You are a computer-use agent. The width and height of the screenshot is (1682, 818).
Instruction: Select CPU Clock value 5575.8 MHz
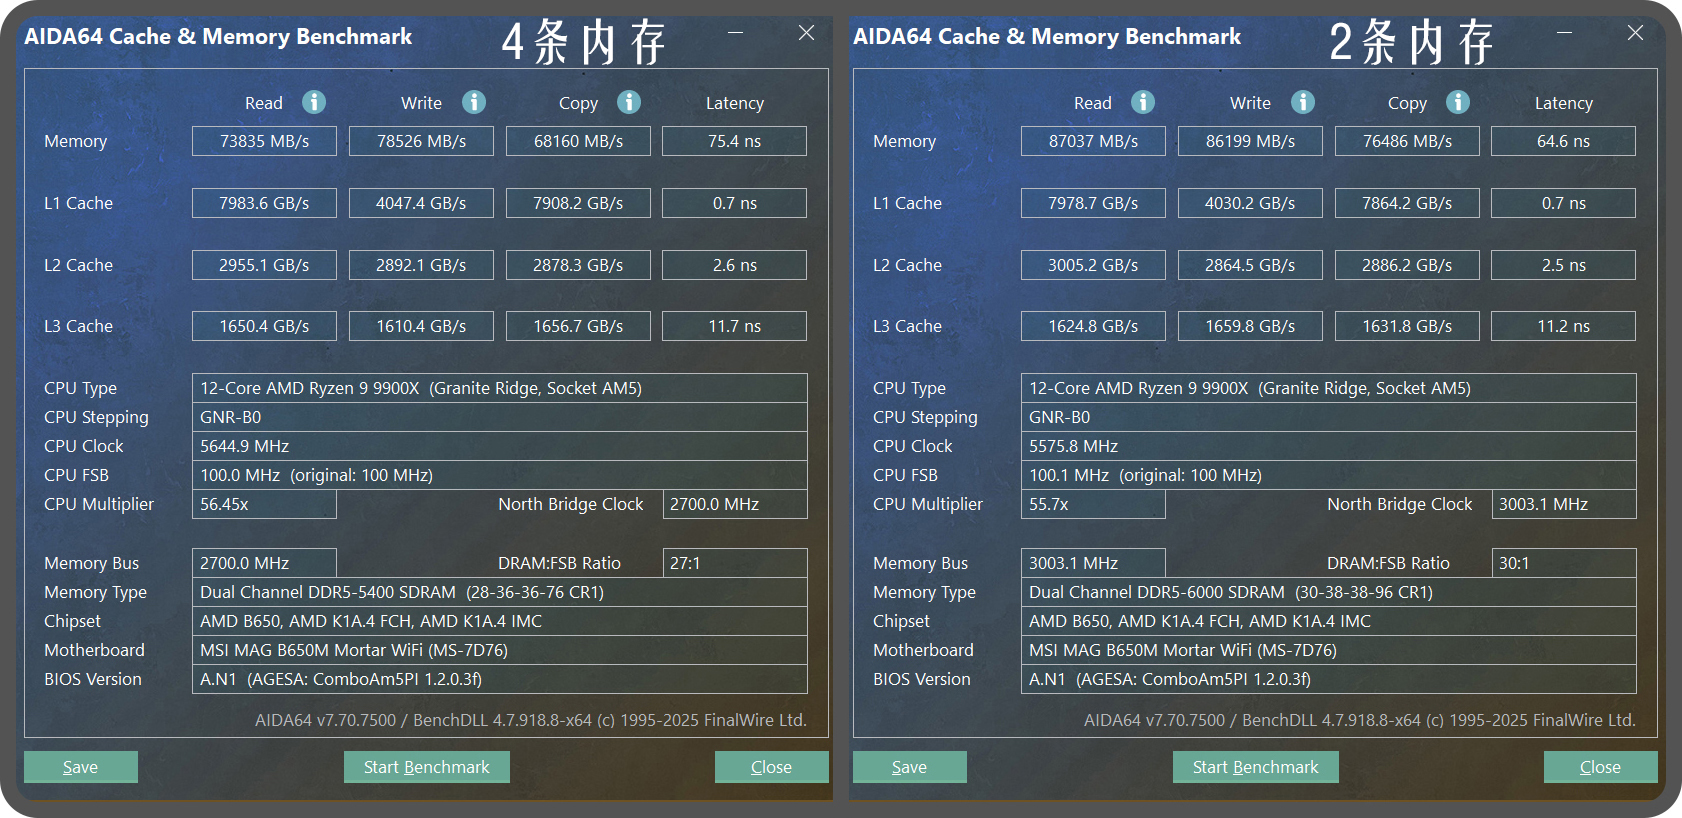pos(1329,446)
